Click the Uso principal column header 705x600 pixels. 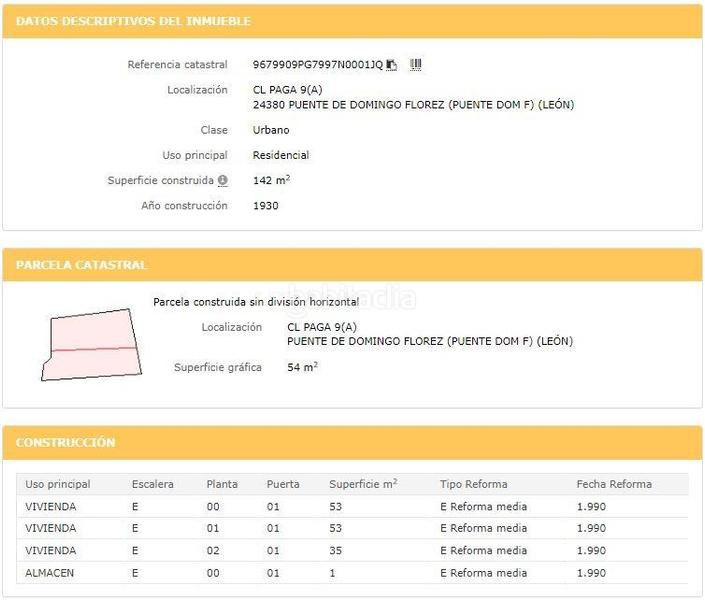pyautogui.click(x=58, y=484)
